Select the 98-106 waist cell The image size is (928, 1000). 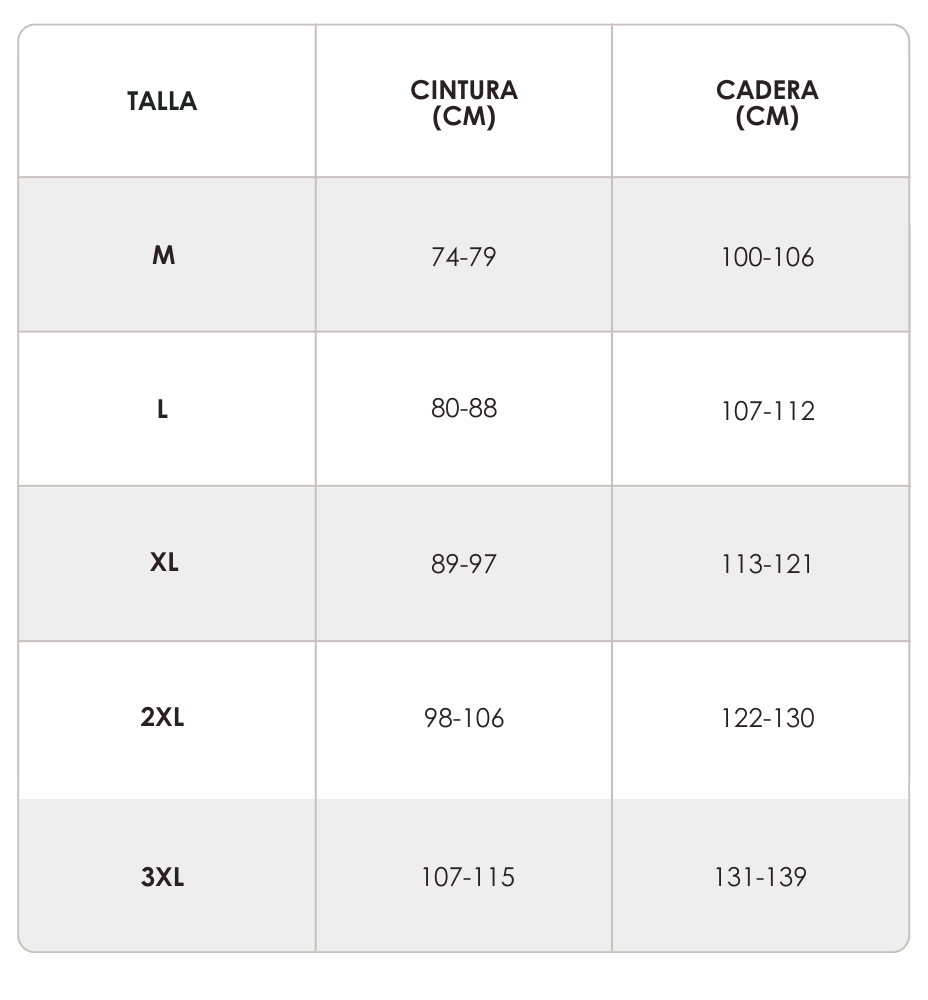click(464, 718)
